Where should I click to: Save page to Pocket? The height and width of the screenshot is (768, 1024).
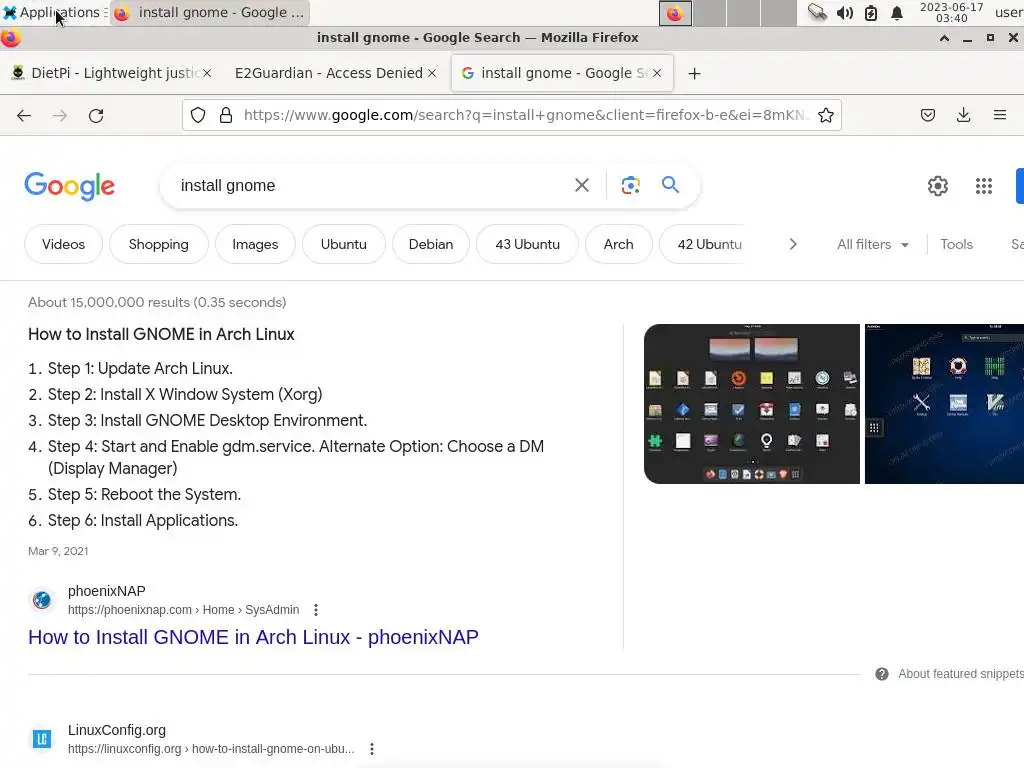click(x=927, y=116)
